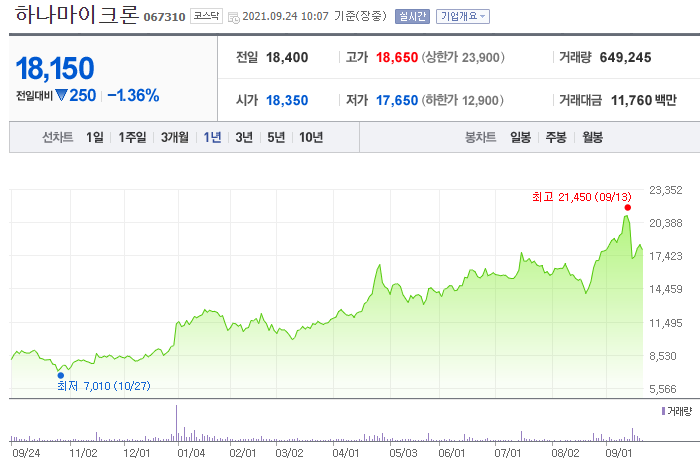Click the trading volume 649,245
This screenshot has width=700, height=462.
click(625, 58)
